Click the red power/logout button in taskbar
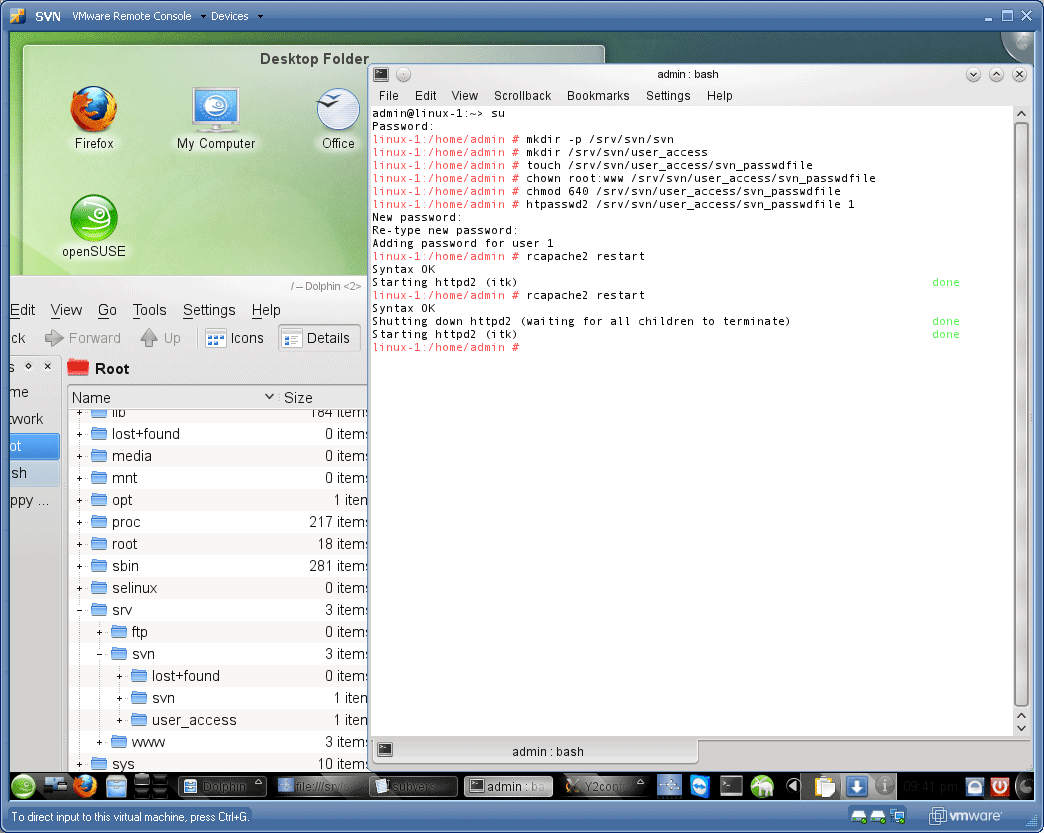This screenshot has height=833, width=1044. pos(999,787)
